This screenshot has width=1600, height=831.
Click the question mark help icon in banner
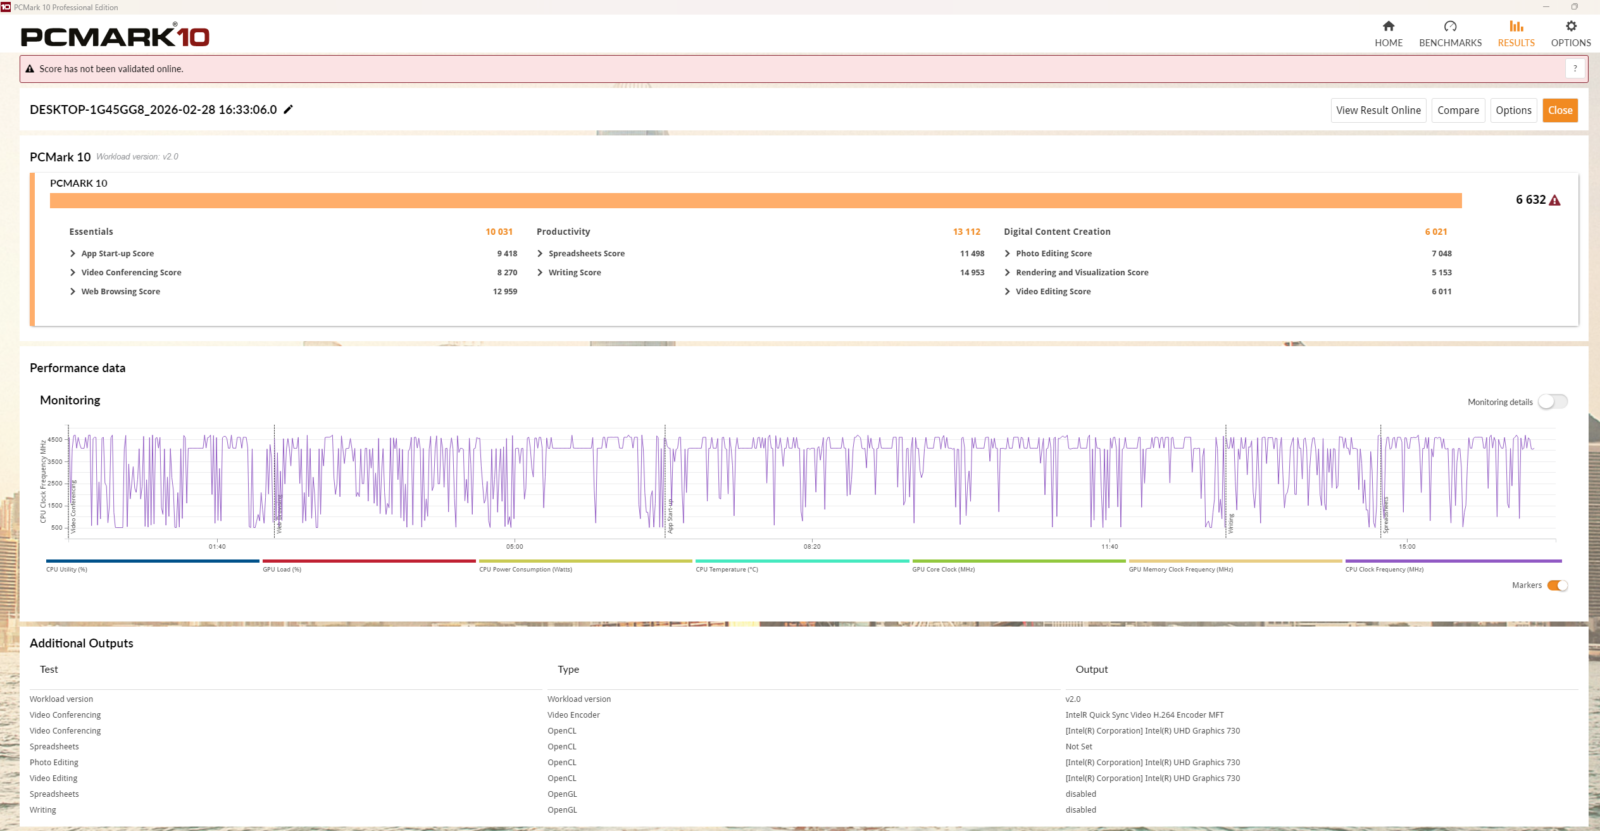[1575, 69]
